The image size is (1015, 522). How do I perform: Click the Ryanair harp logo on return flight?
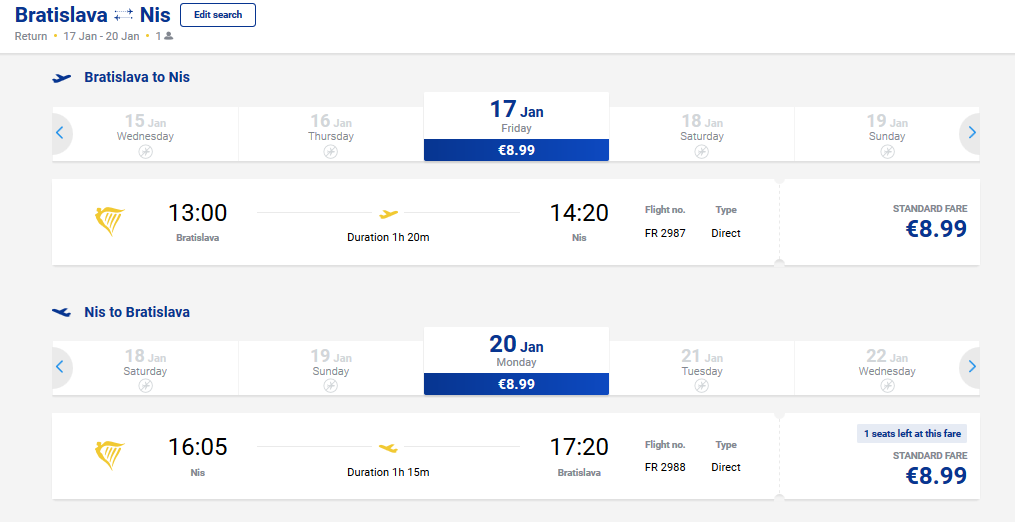coord(109,455)
